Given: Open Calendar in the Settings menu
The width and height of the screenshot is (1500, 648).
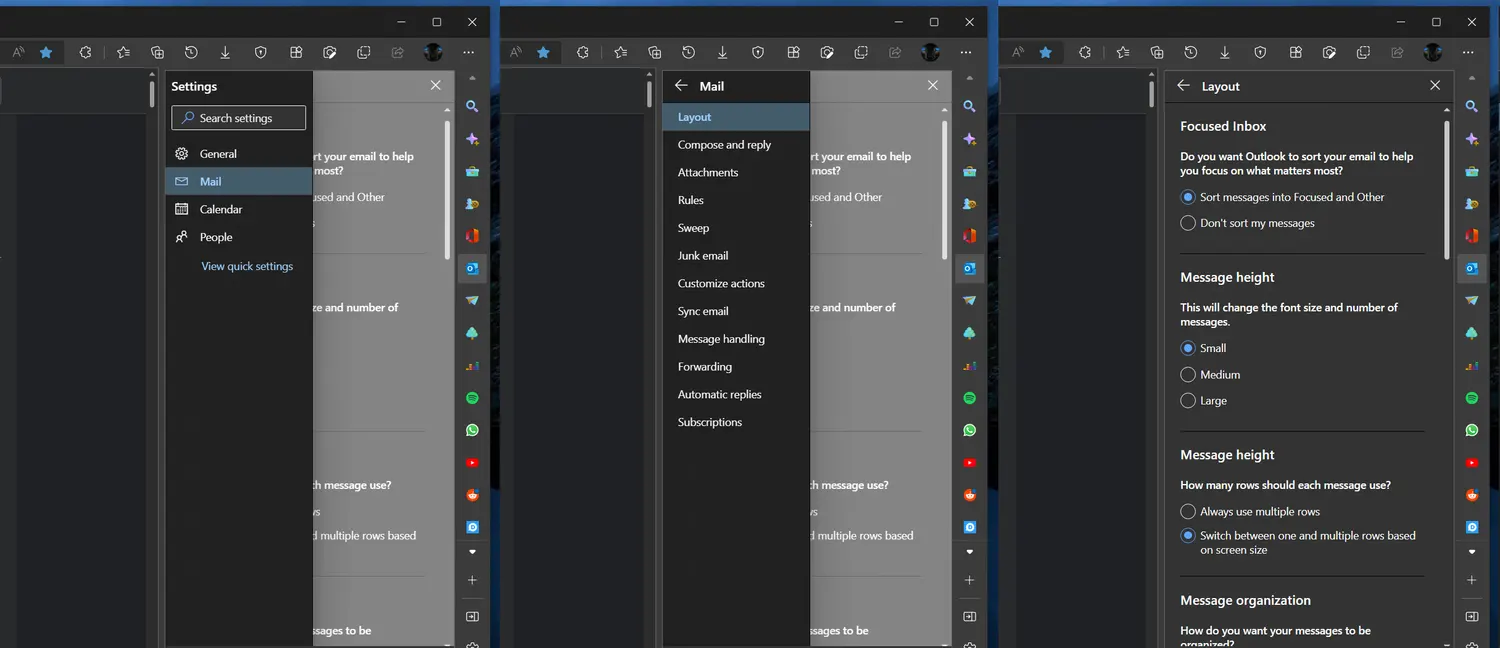Looking at the screenshot, I should pyautogui.click(x=239, y=209).
